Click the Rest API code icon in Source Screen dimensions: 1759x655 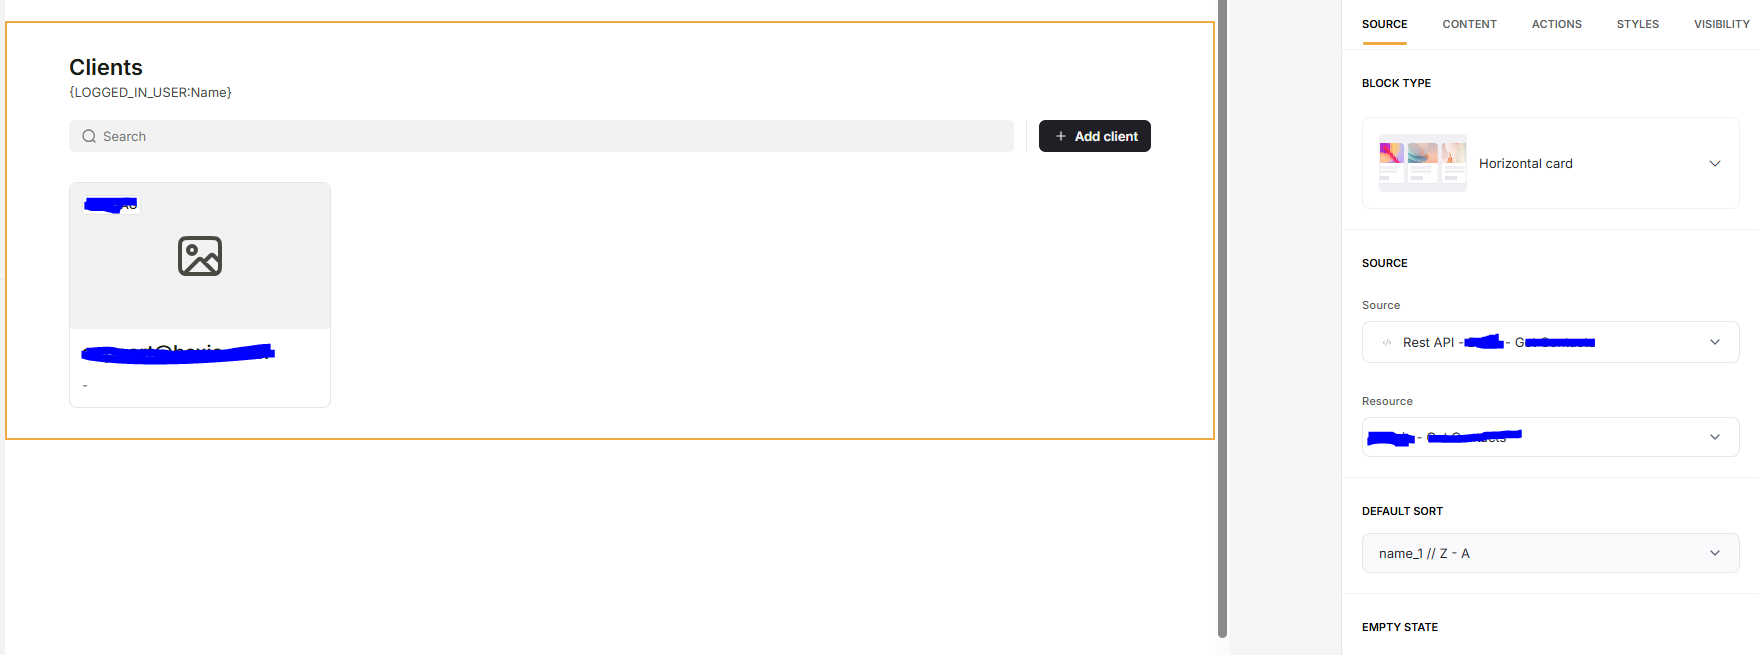(x=1387, y=343)
